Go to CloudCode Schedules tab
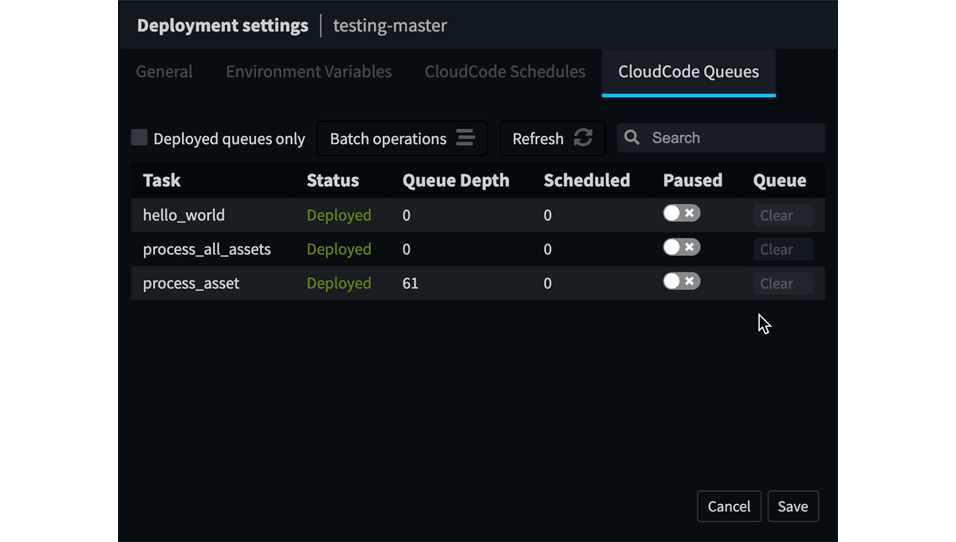 pyautogui.click(x=505, y=71)
